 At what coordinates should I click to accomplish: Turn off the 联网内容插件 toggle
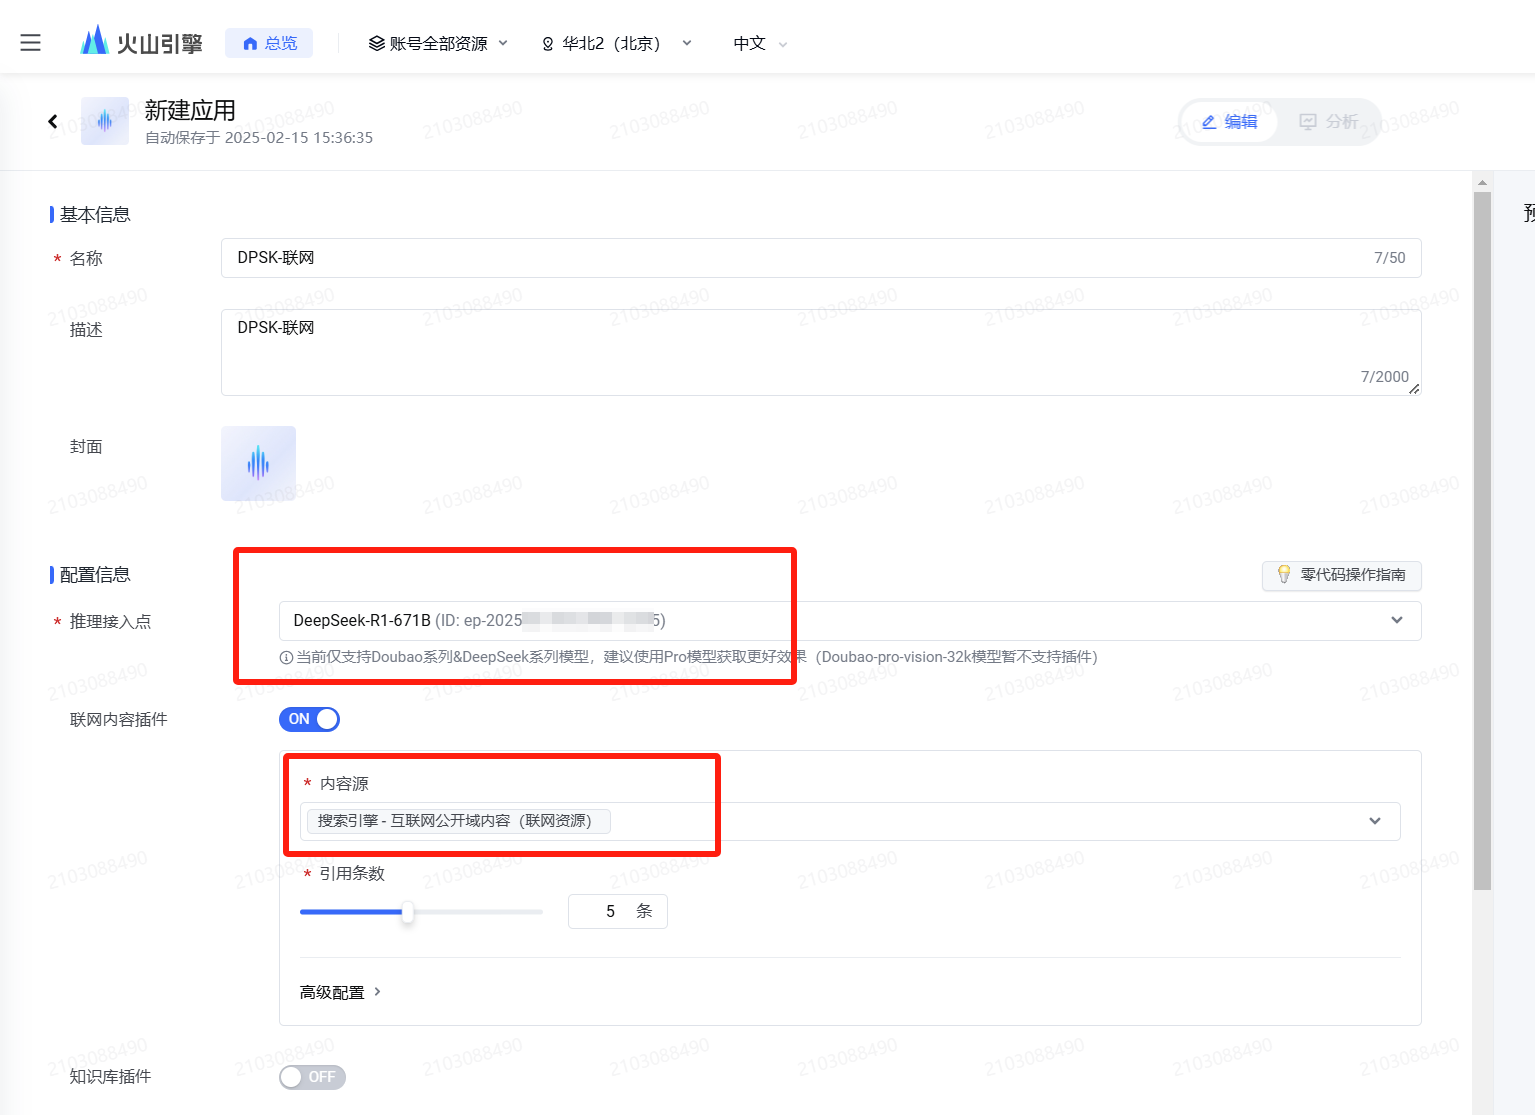pyautogui.click(x=309, y=719)
